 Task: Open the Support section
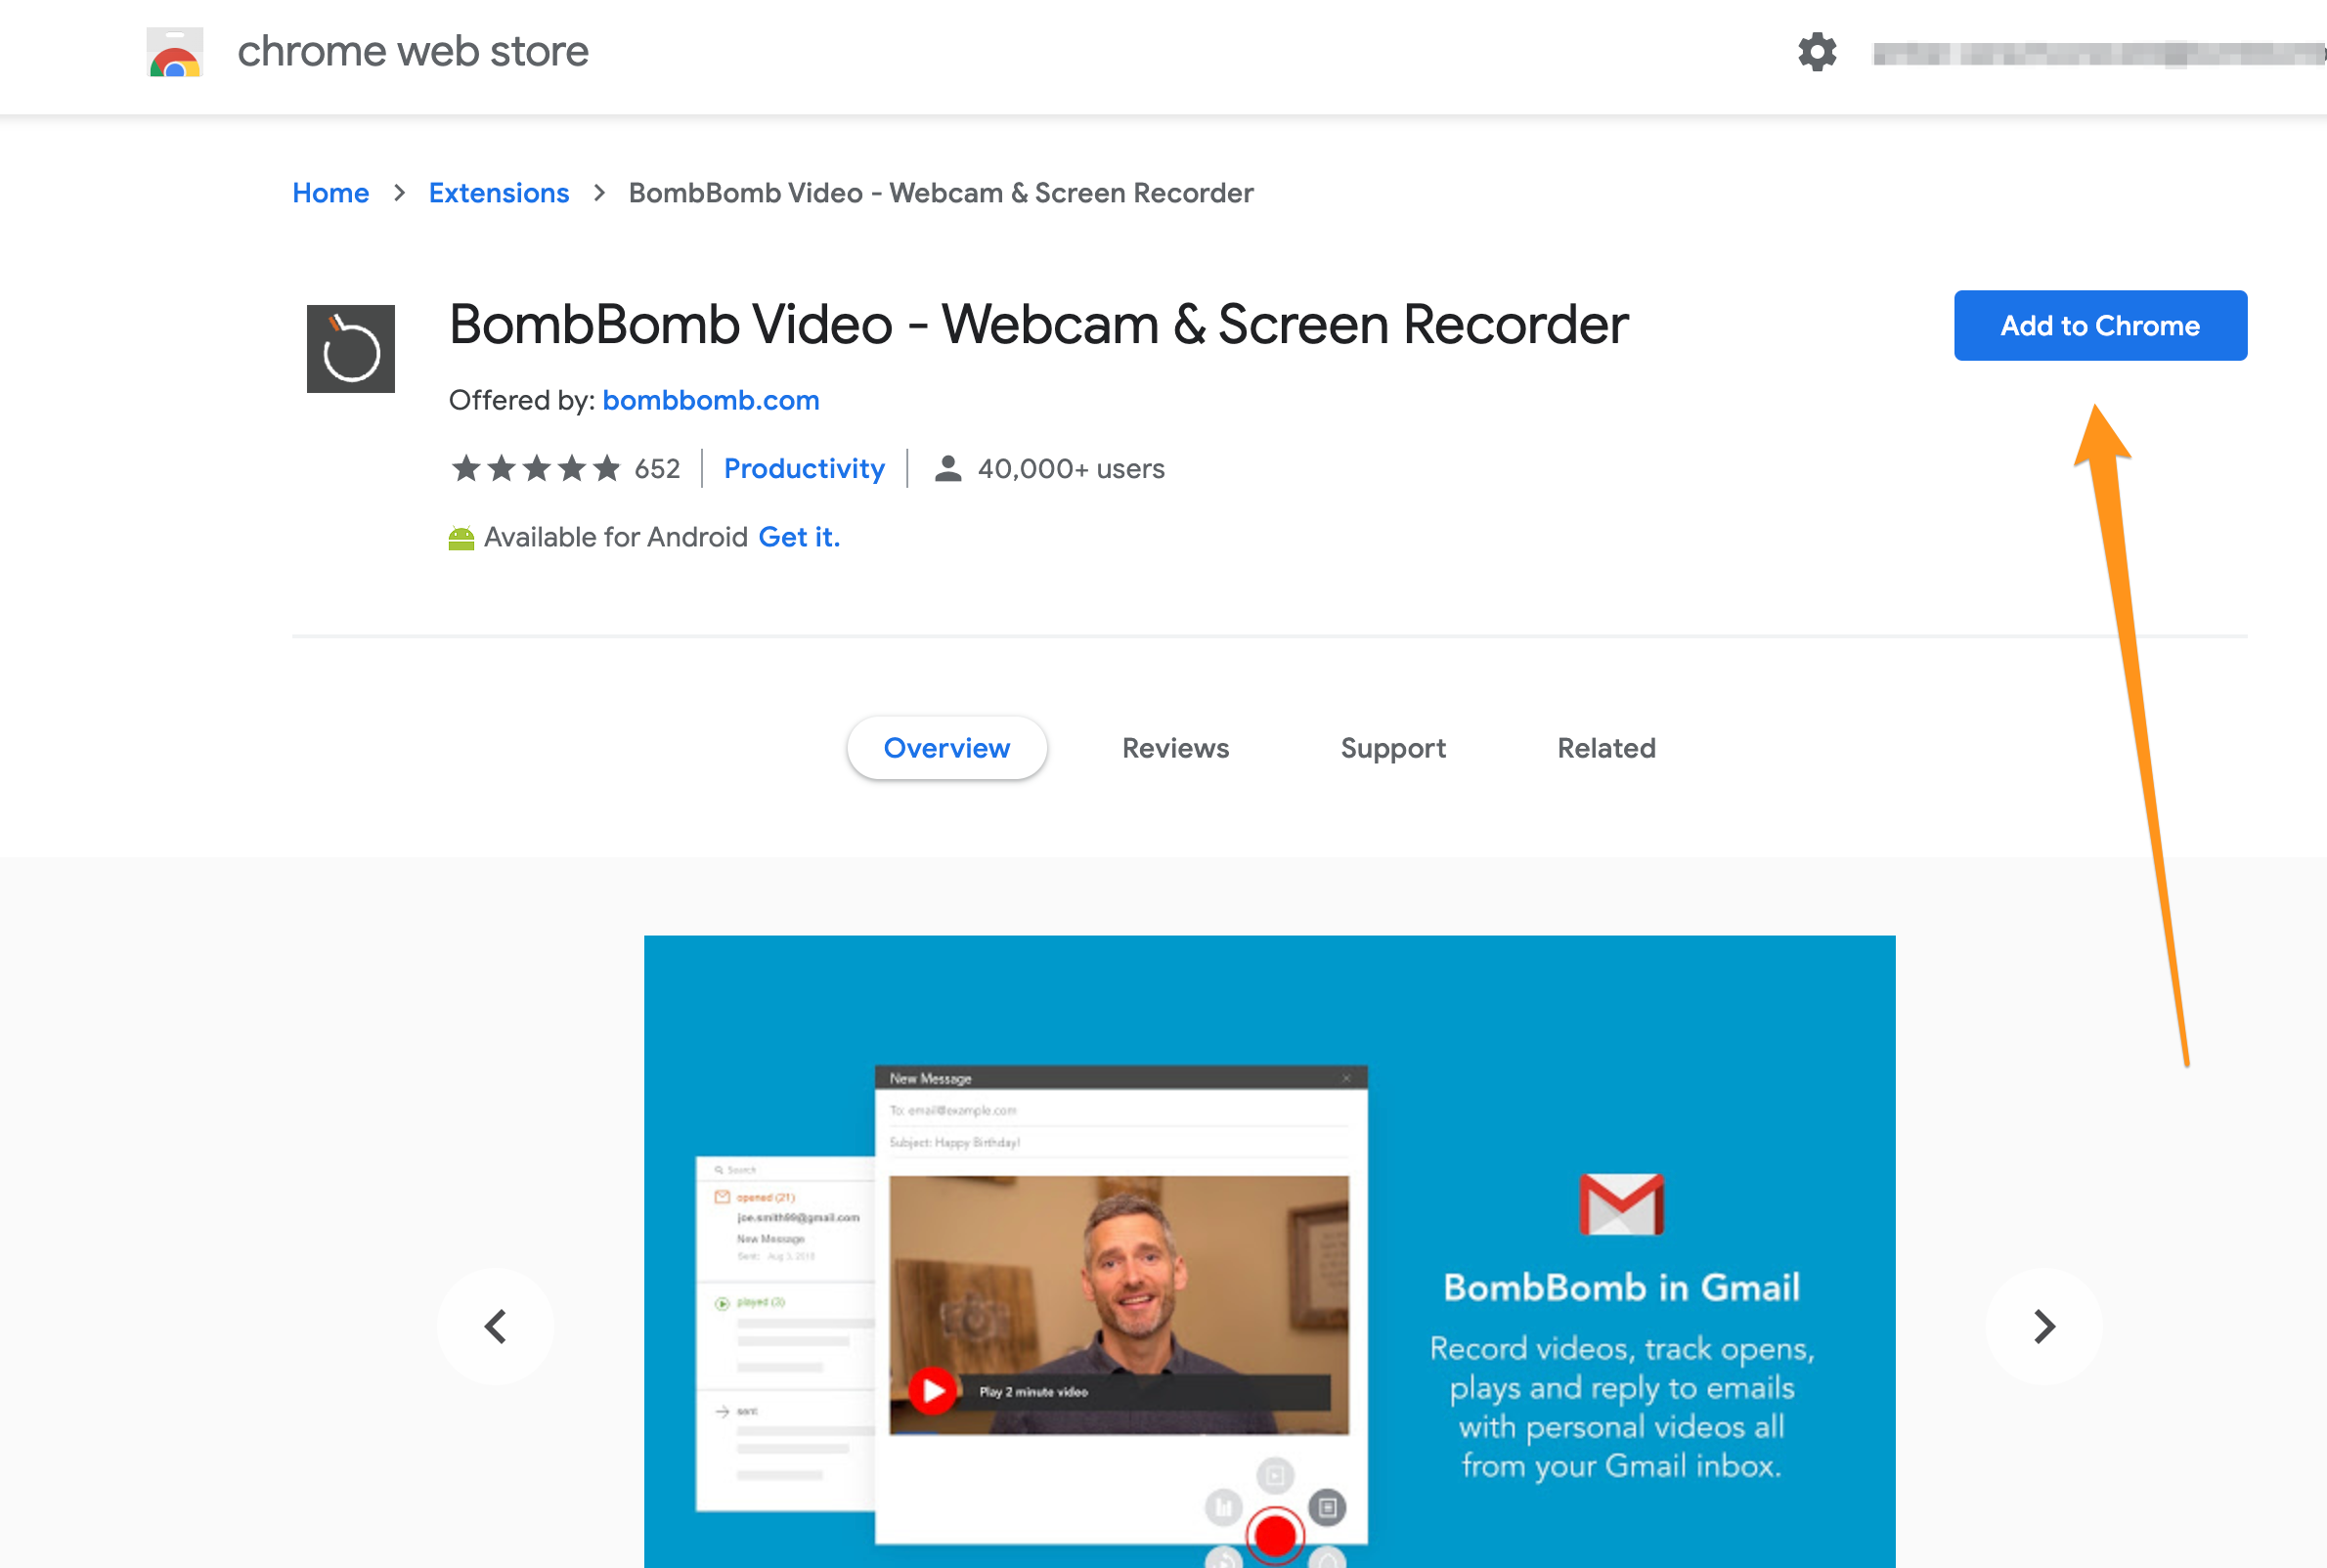[x=1392, y=747]
